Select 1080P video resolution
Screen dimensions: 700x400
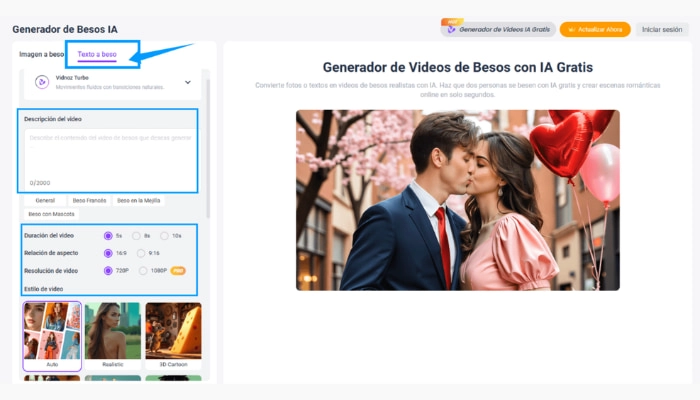coord(143,271)
